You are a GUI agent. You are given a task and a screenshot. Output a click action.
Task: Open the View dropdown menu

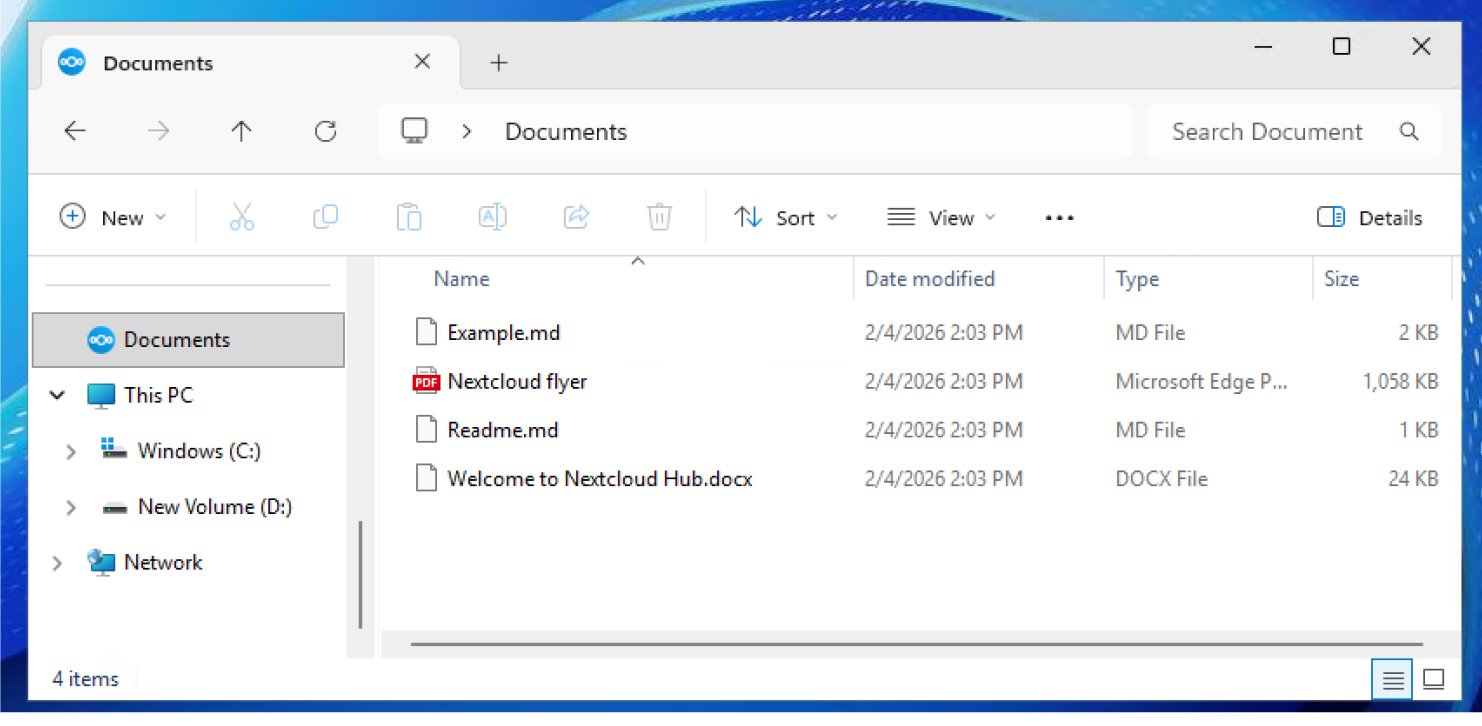tap(942, 218)
